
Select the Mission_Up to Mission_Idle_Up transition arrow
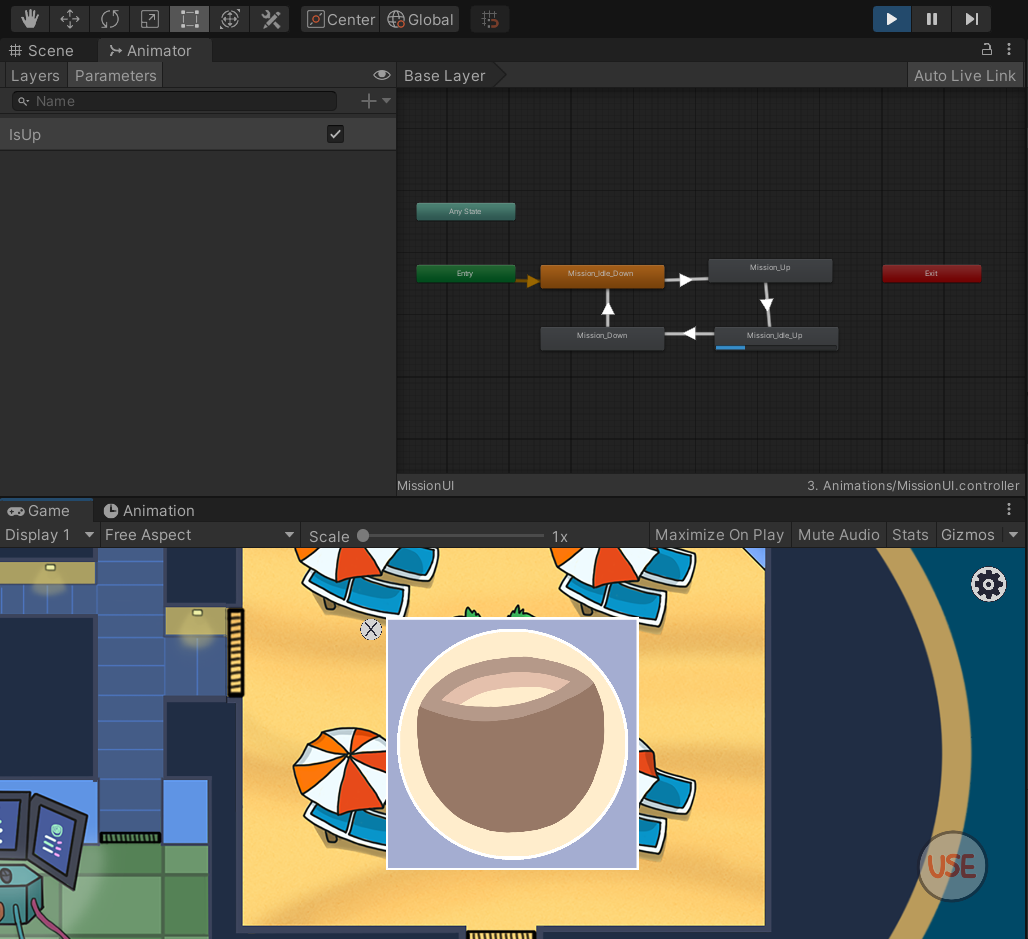[766, 304]
